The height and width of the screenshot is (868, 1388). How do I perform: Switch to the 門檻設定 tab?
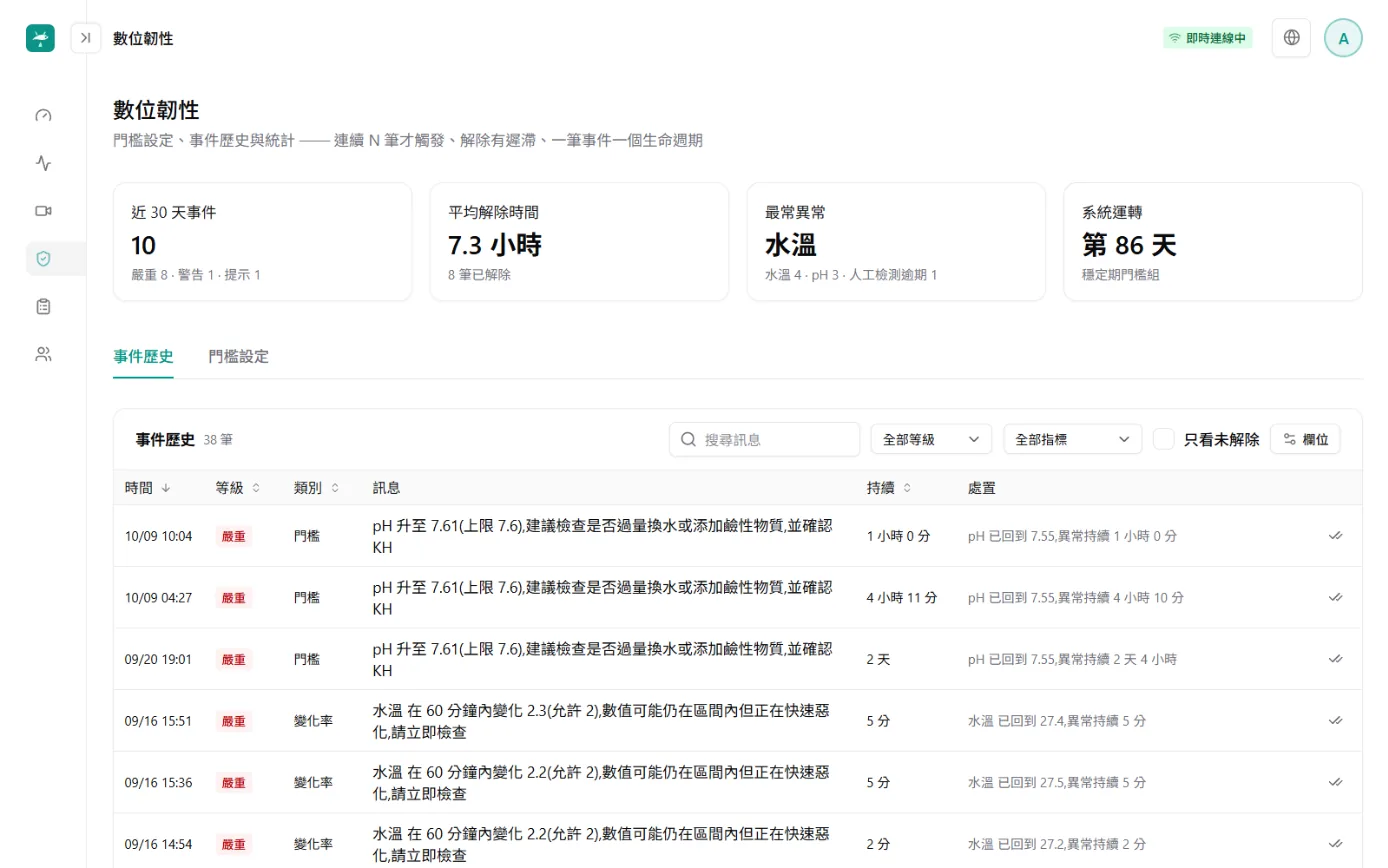pos(239,356)
